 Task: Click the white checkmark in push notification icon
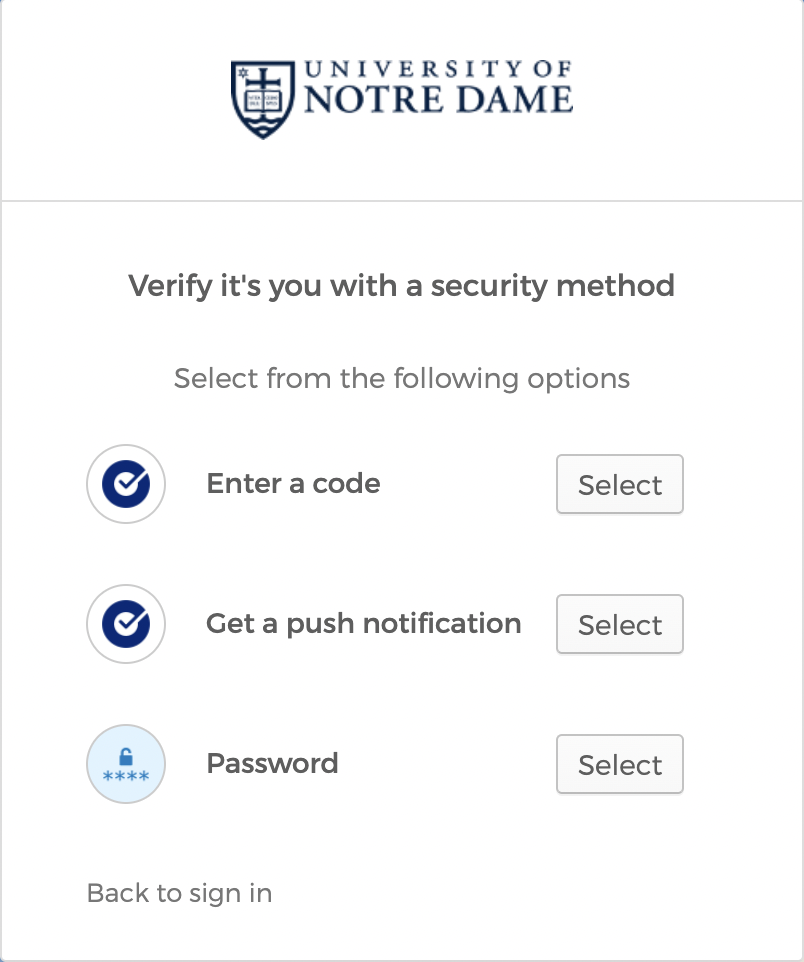pos(128,623)
